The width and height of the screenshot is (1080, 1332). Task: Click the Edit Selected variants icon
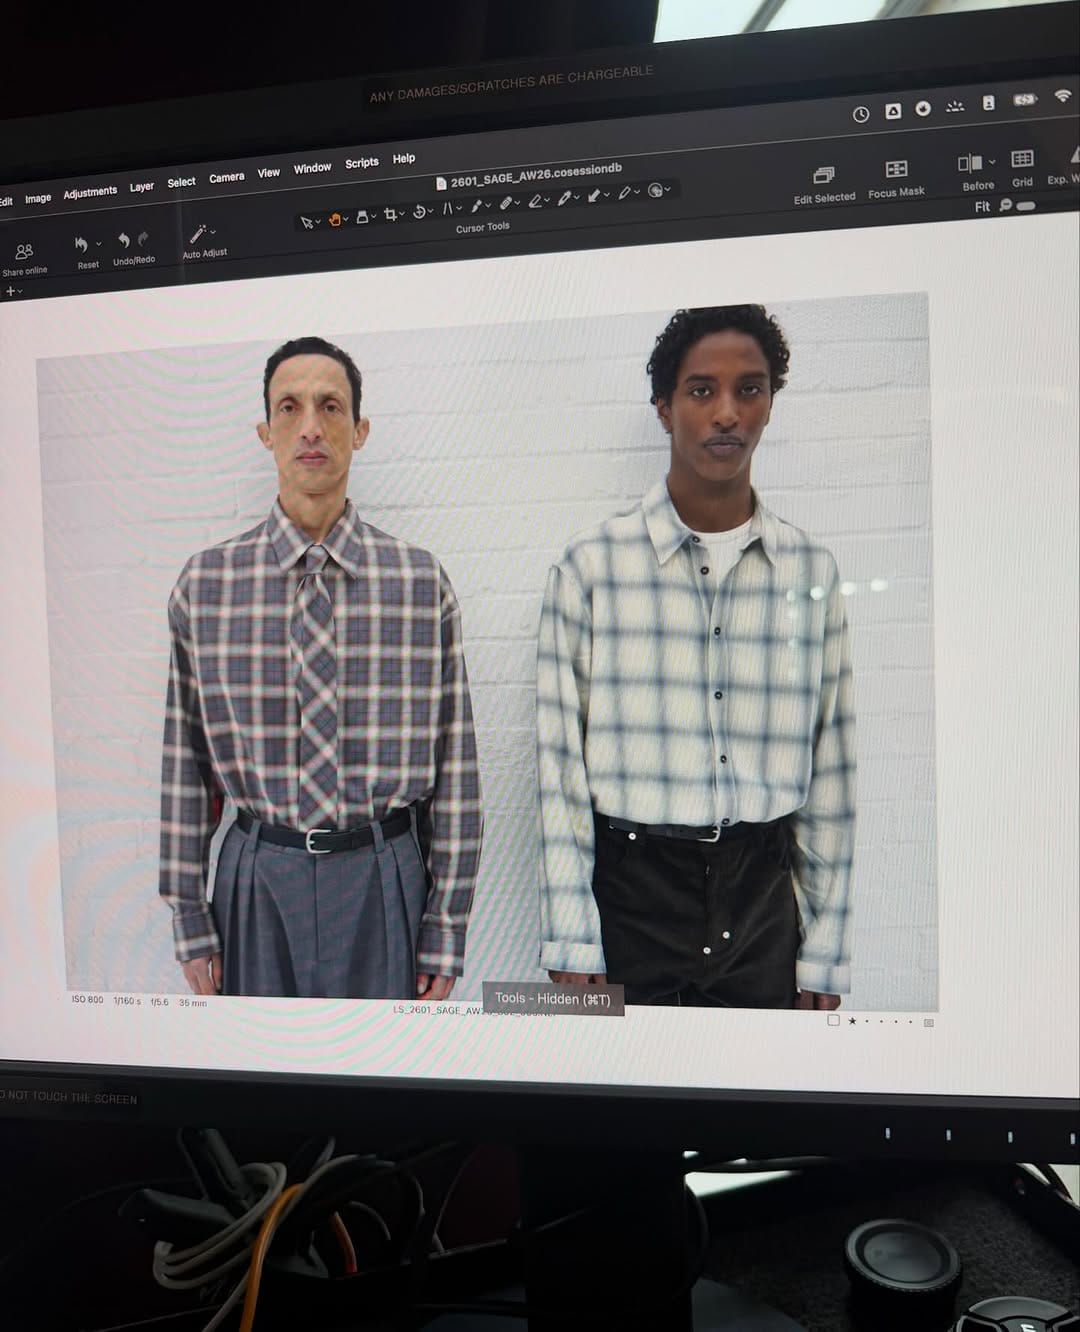click(x=823, y=176)
